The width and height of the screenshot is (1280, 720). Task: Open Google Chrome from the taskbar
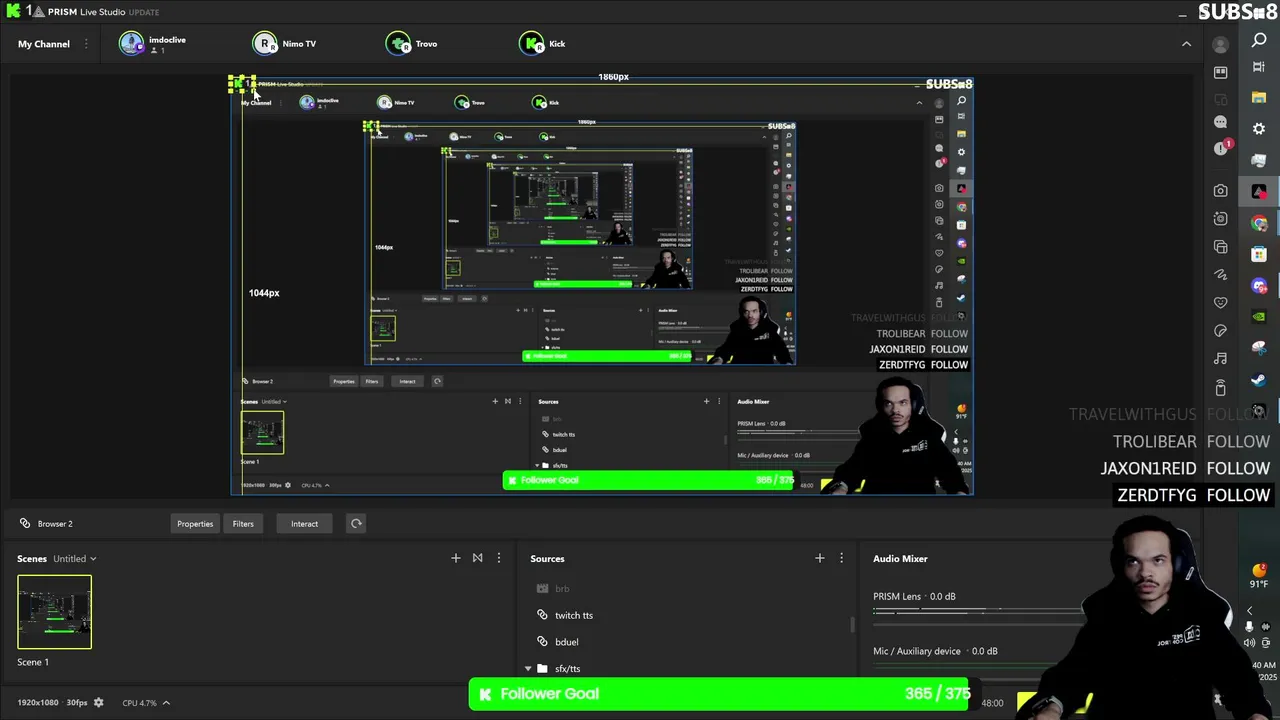pyautogui.click(x=1259, y=223)
